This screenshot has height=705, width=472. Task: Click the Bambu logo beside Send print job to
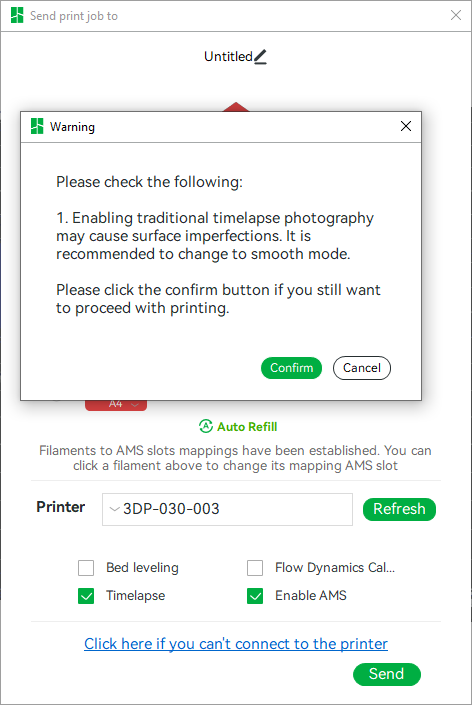pos(17,15)
